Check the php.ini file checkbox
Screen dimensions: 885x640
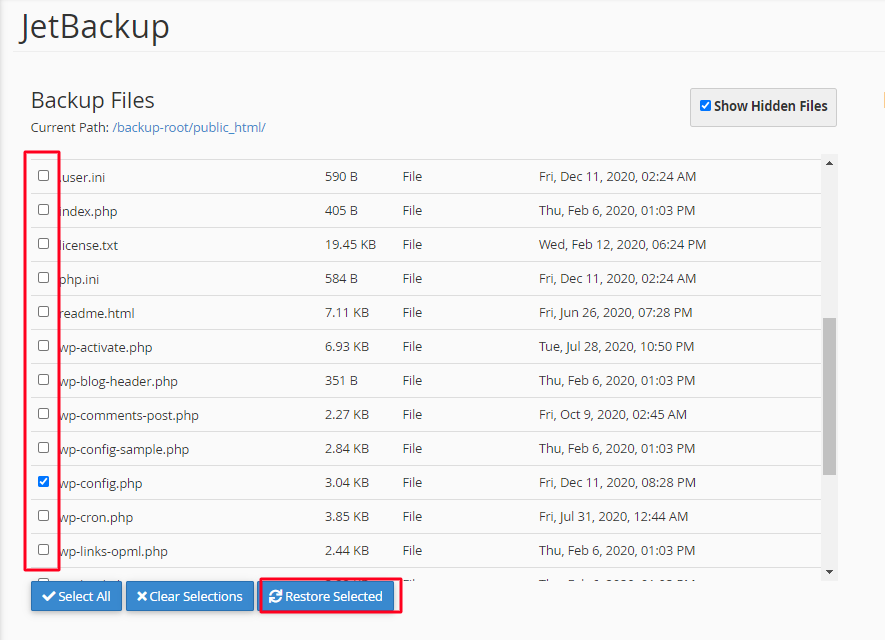coord(43,278)
